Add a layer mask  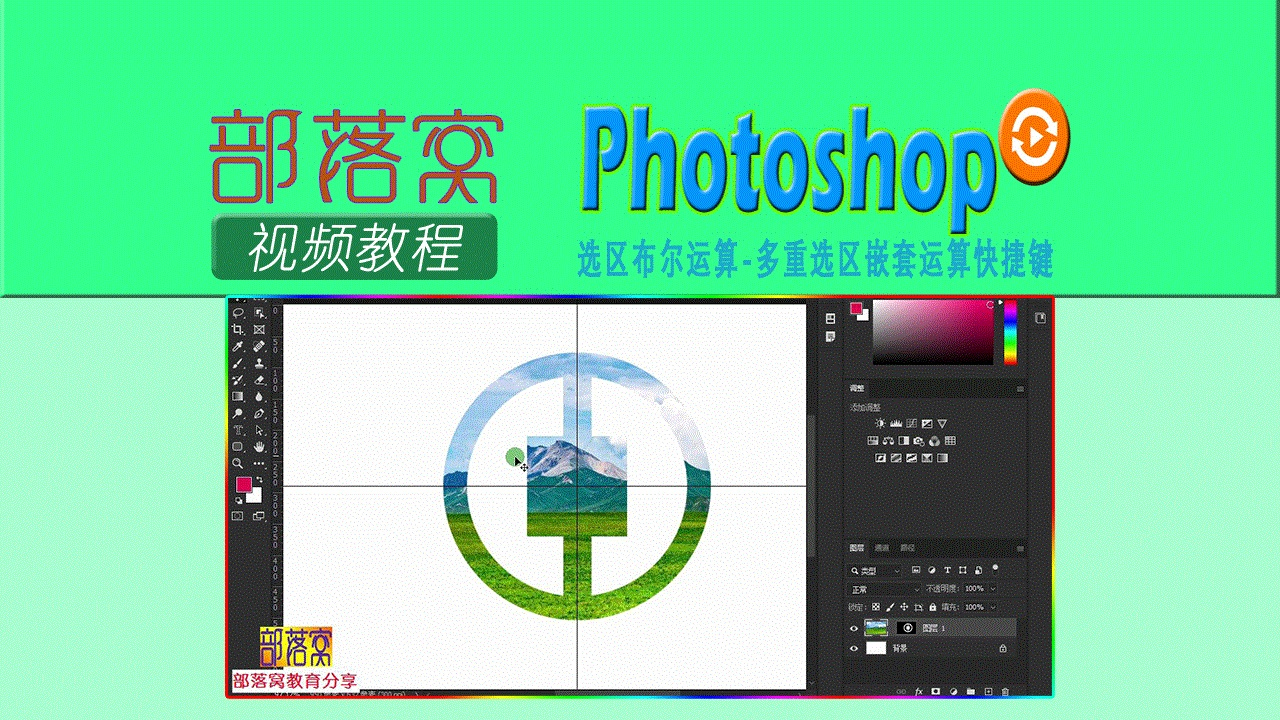pyautogui.click(x=935, y=691)
